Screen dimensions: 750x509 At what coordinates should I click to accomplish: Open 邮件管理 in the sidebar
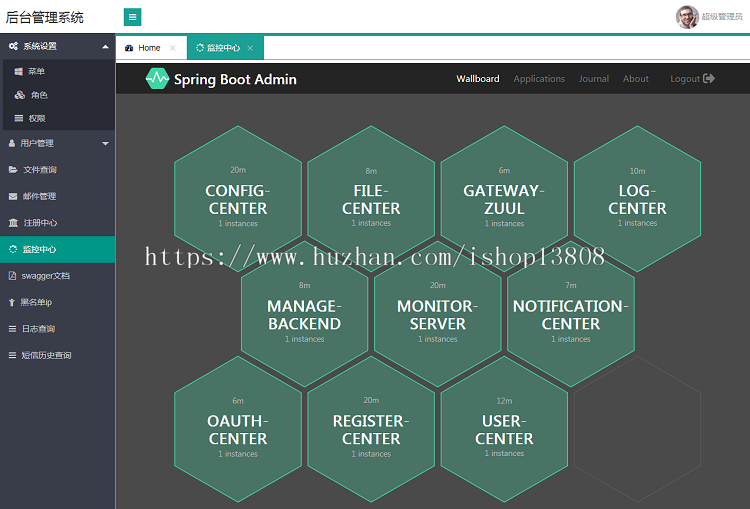point(57,196)
